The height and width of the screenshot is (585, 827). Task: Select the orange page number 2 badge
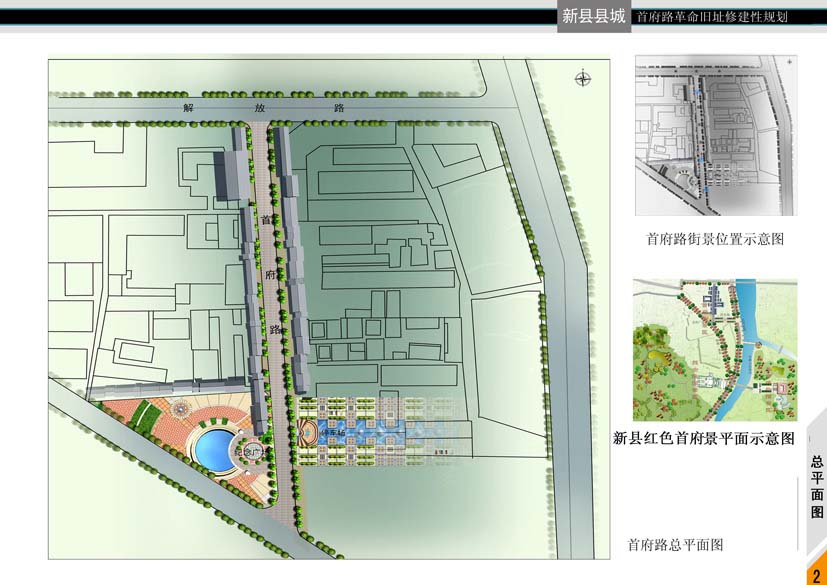(816, 575)
